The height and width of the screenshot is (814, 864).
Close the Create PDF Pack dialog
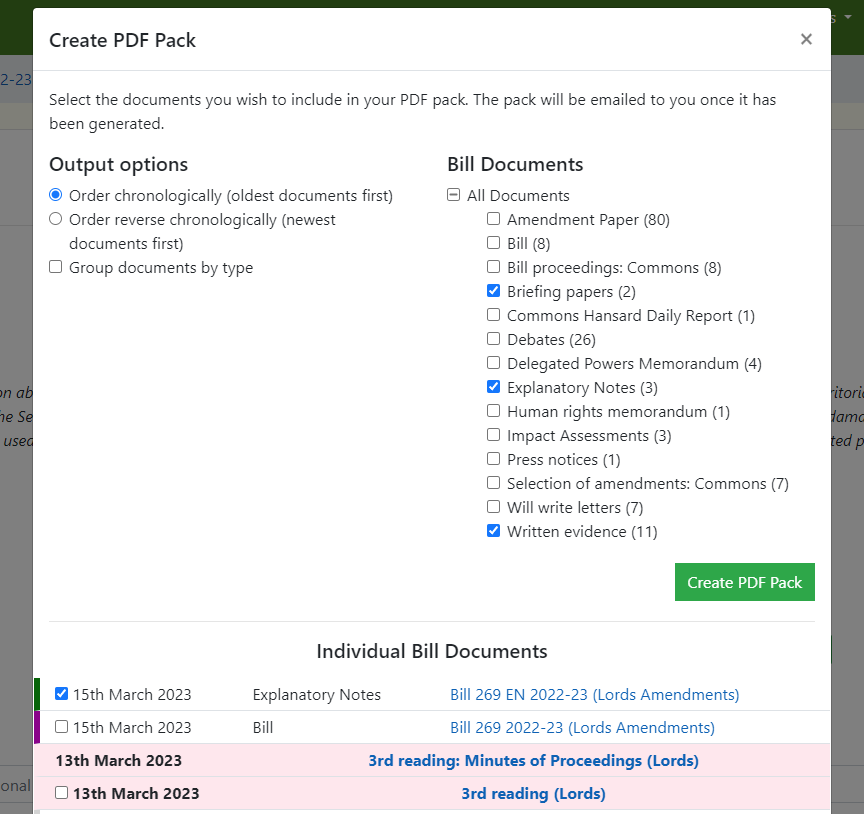tap(806, 39)
